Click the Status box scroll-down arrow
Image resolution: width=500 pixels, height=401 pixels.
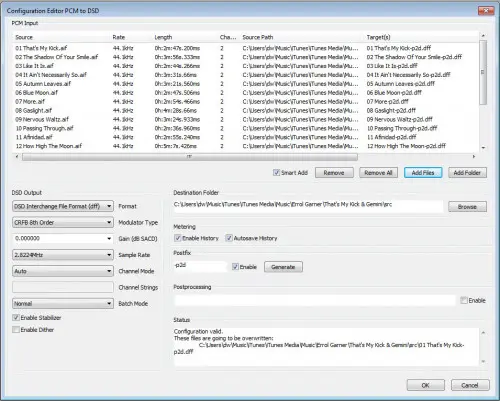pos(483,361)
